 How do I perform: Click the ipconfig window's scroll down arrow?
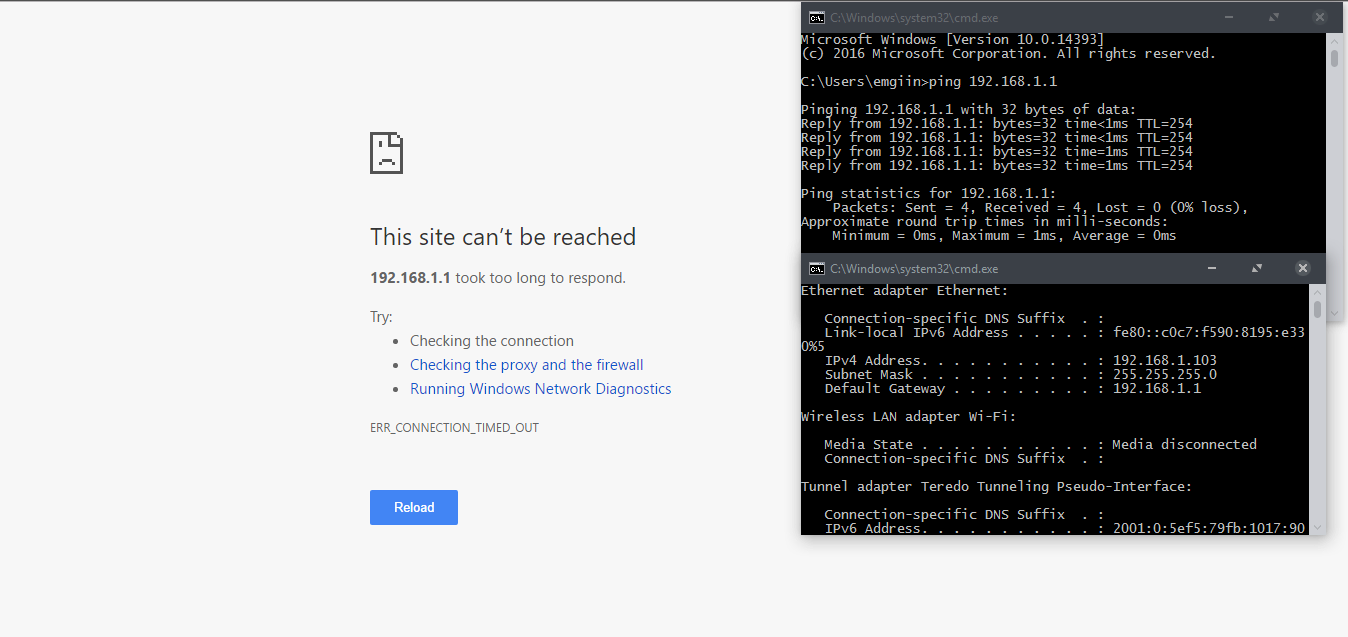1318,527
